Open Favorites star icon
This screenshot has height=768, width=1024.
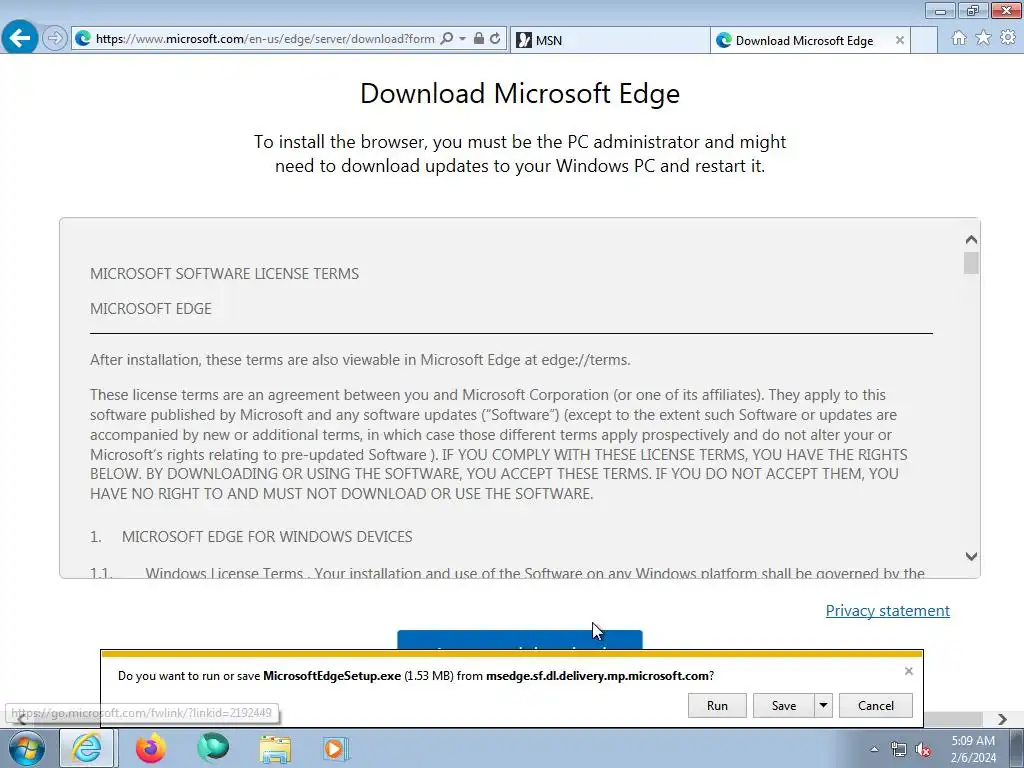[x=983, y=38]
